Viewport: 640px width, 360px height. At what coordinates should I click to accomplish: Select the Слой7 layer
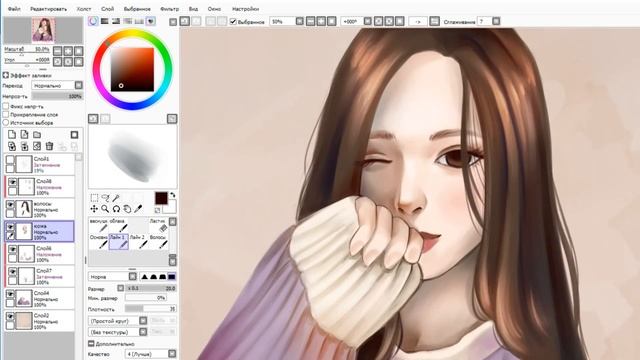click(x=40, y=276)
